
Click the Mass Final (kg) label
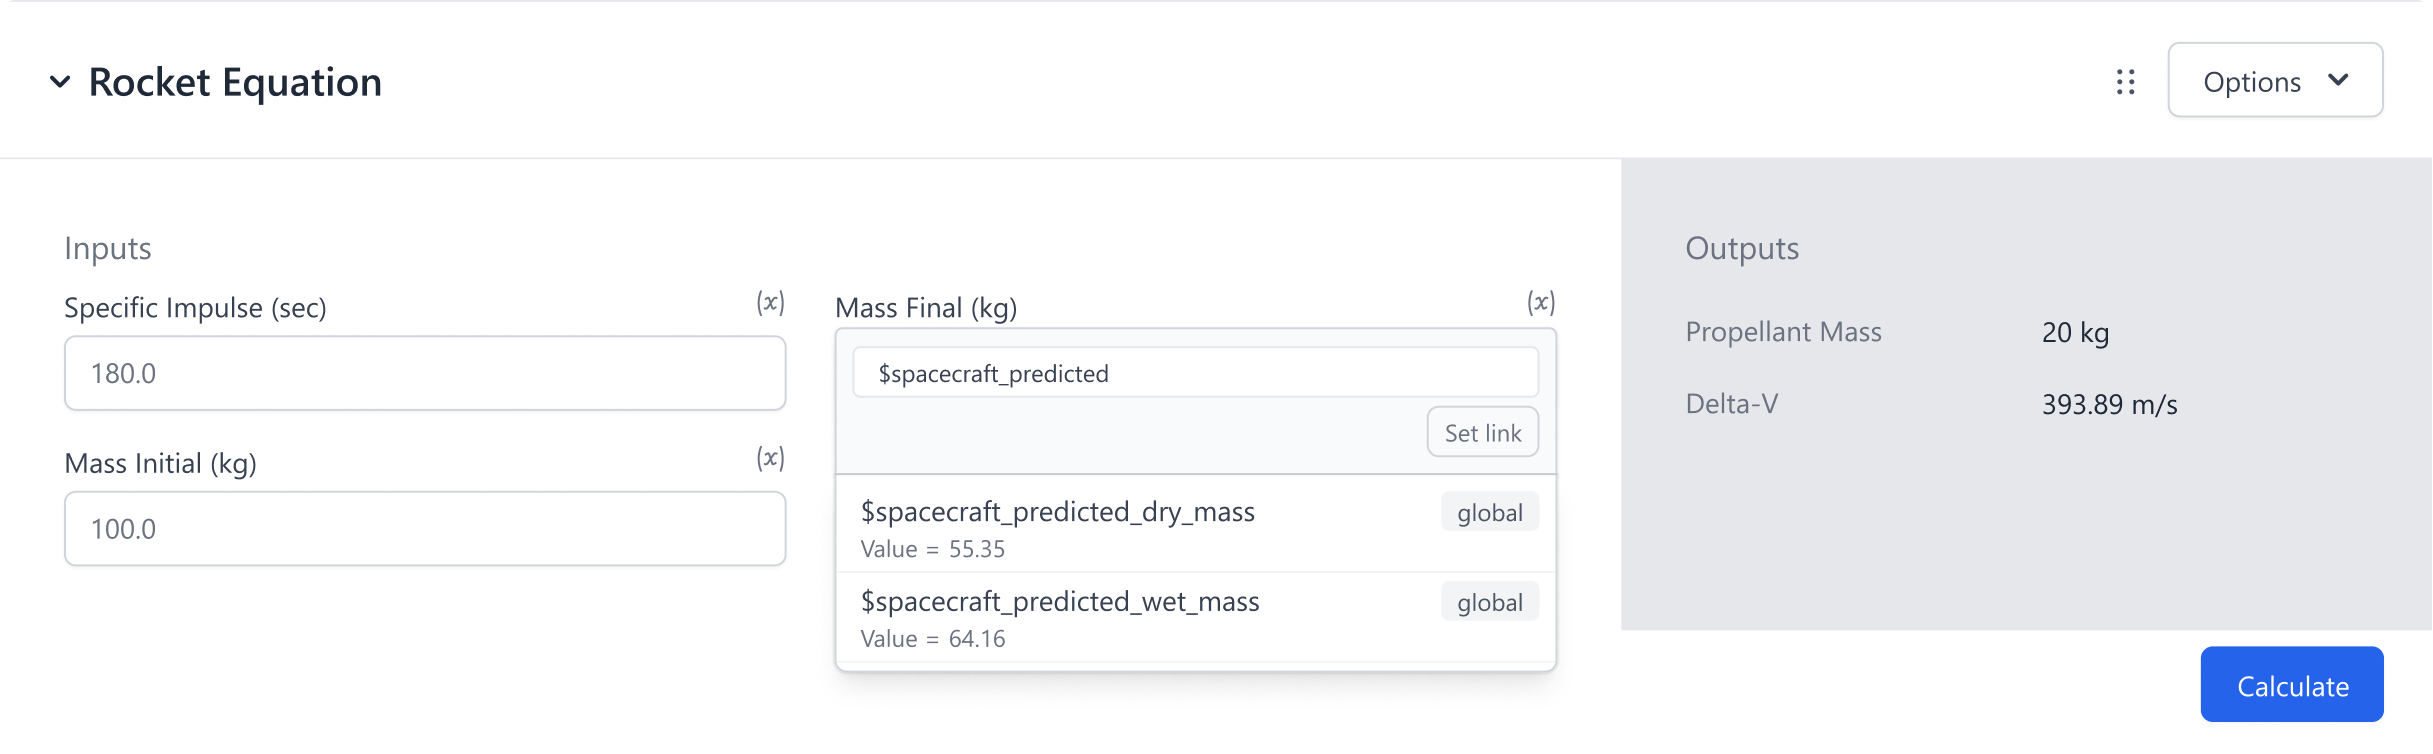coord(926,308)
